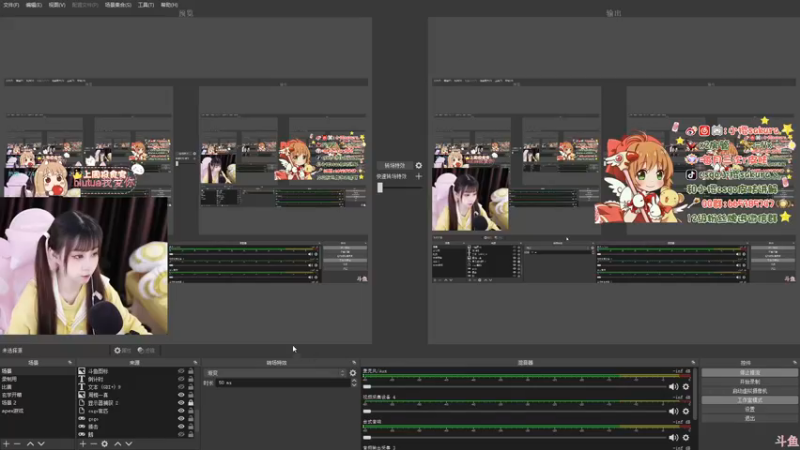Open the 文件(F) menu
800x450 pixels.
pos(11,5)
